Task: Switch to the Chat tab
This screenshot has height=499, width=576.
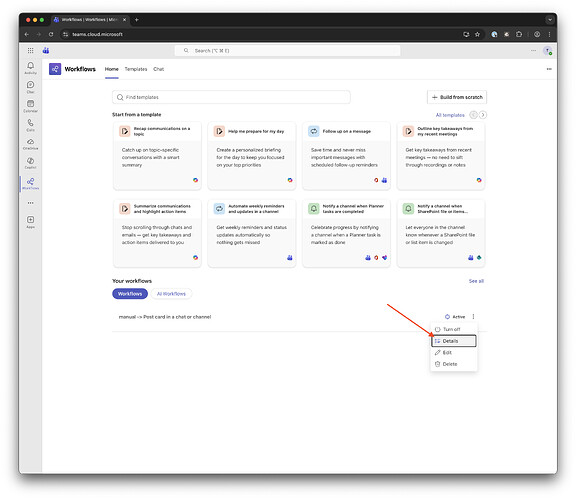Action: click(158, 69)
